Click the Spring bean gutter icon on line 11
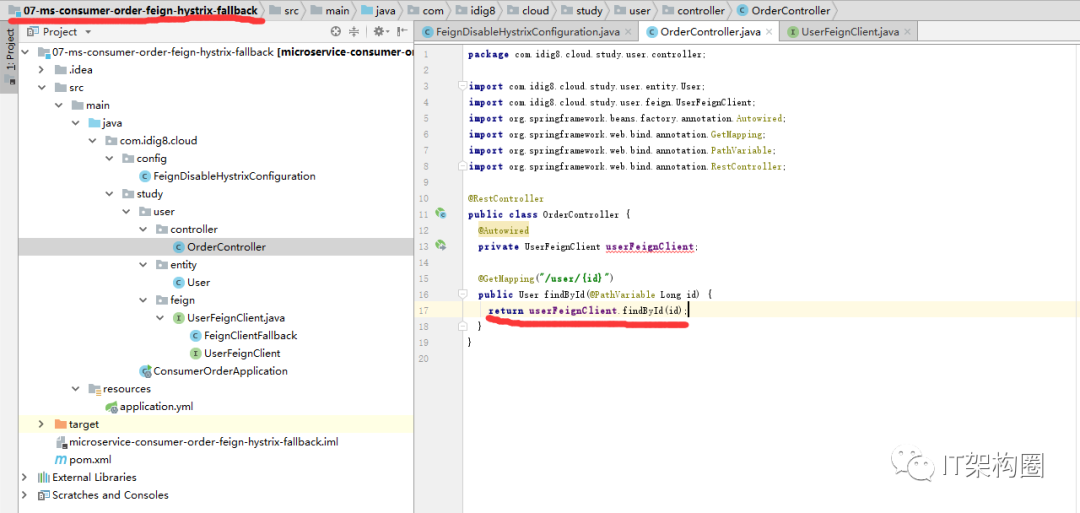Screen dimensions: 1080x513 pyautogui.click(x=440, y=213)
